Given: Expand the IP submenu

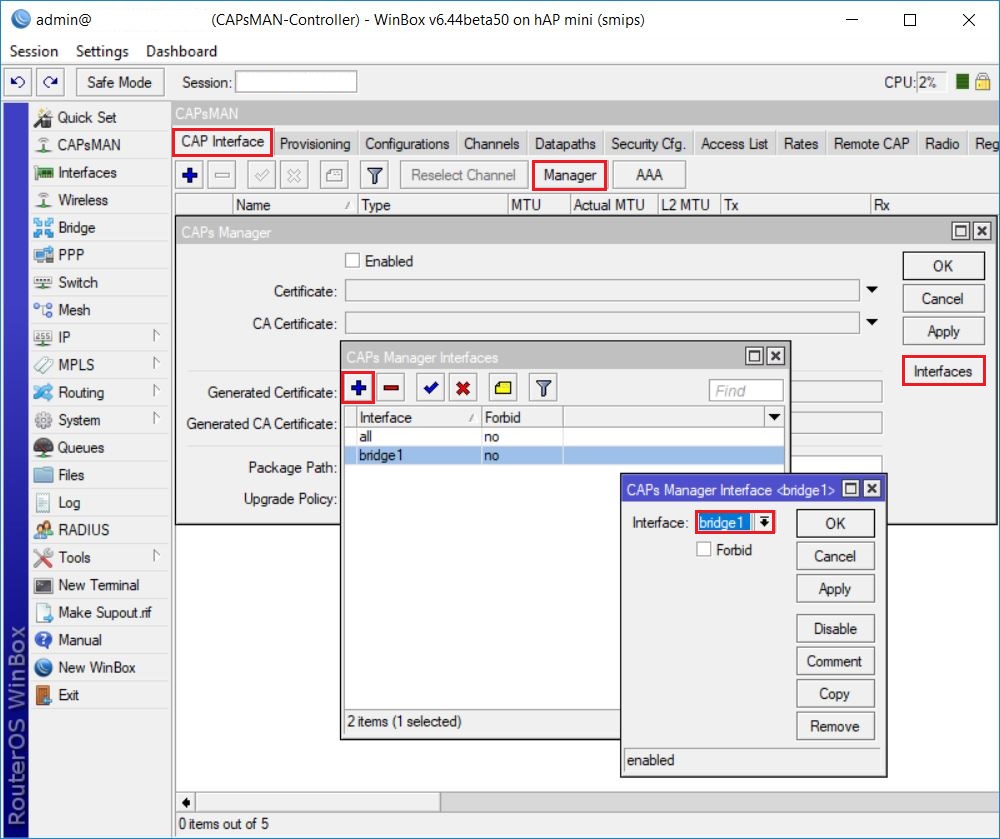Looking at the screenshot, I should coord(156,335).
